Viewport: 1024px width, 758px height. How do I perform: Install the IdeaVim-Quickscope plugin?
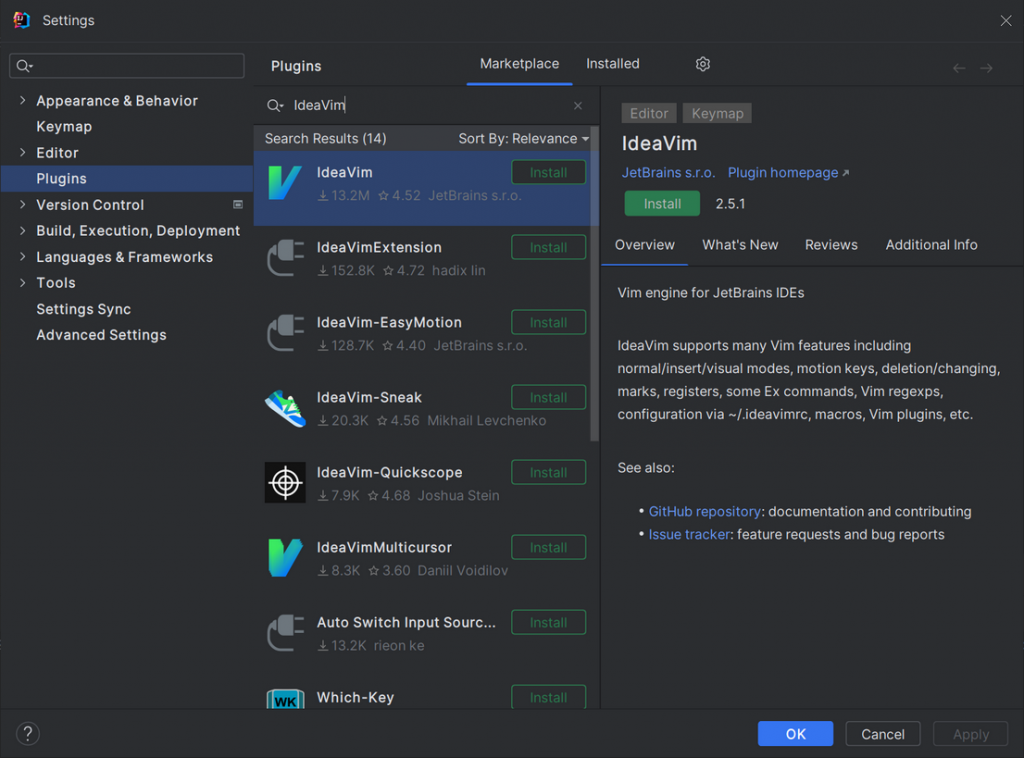point(548,473)
